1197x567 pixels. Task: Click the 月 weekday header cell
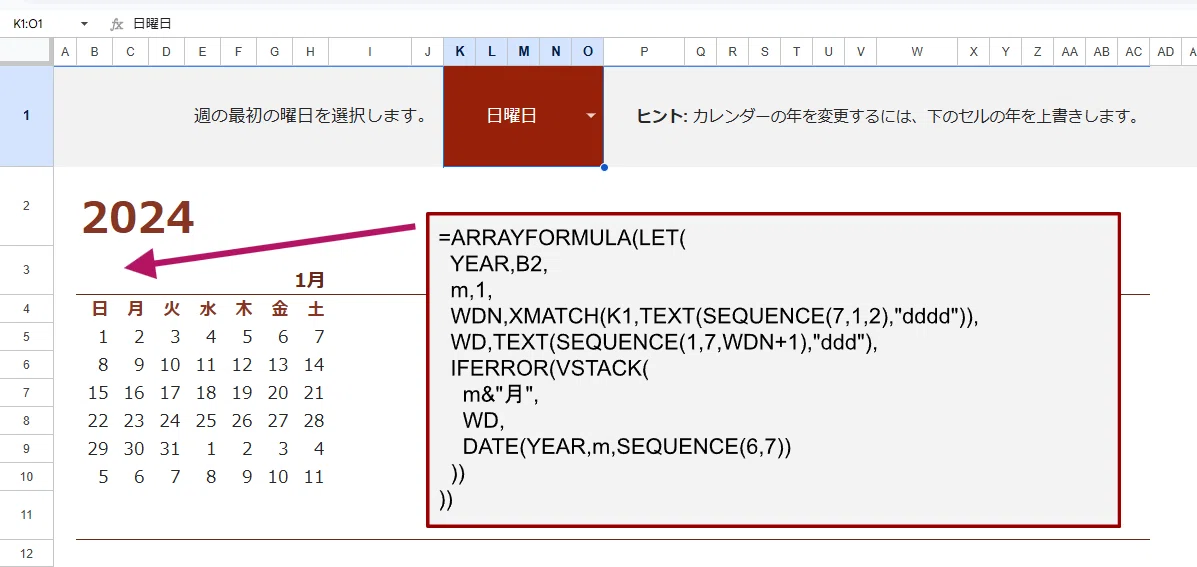click(x=135, y=309)
